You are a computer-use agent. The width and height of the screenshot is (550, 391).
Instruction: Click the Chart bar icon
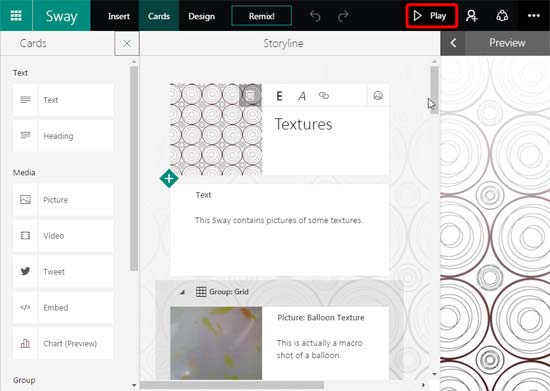(25, 343)
